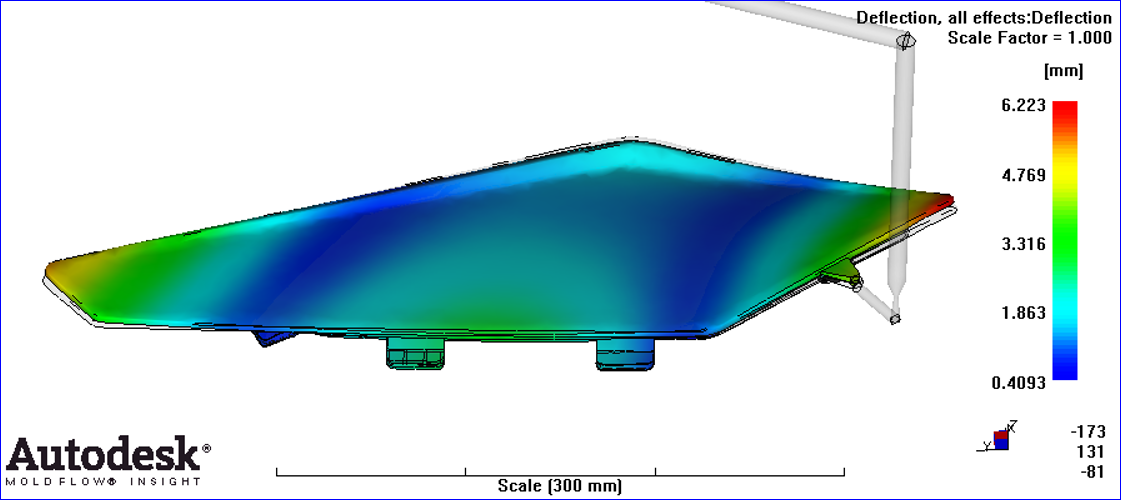Click the rotation value -173
Screen dimensions: 1122x501
(x=1088, y=432)
